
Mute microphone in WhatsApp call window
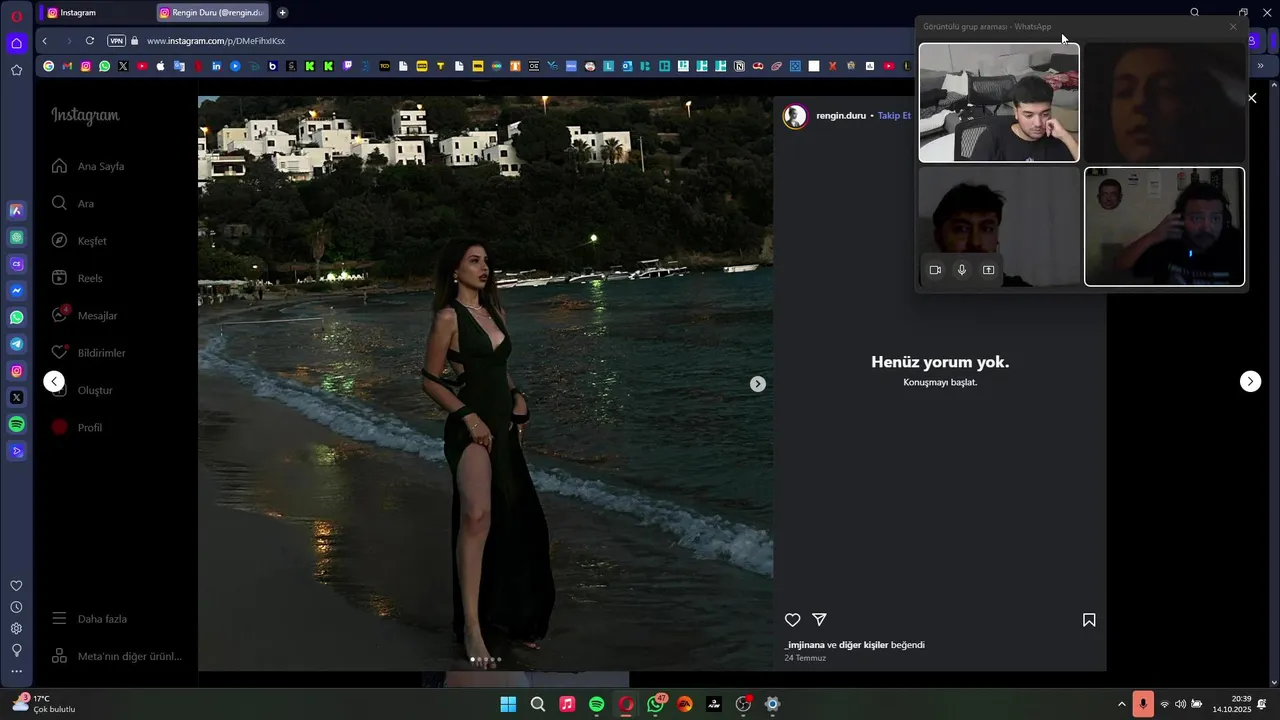click(x=962, y=270)
